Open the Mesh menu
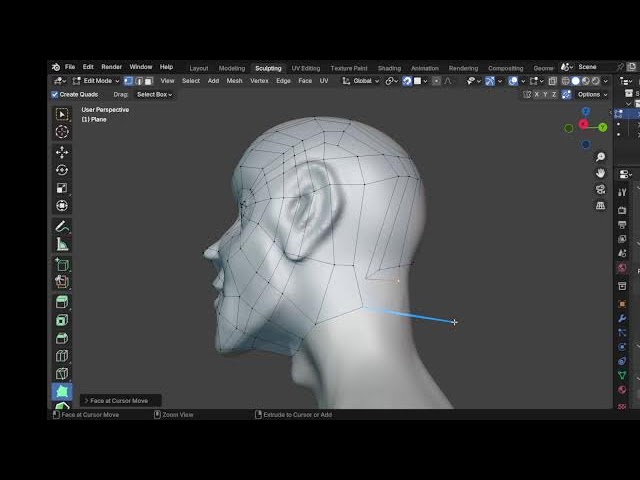640x480 pixels. [x=234, y=81]
